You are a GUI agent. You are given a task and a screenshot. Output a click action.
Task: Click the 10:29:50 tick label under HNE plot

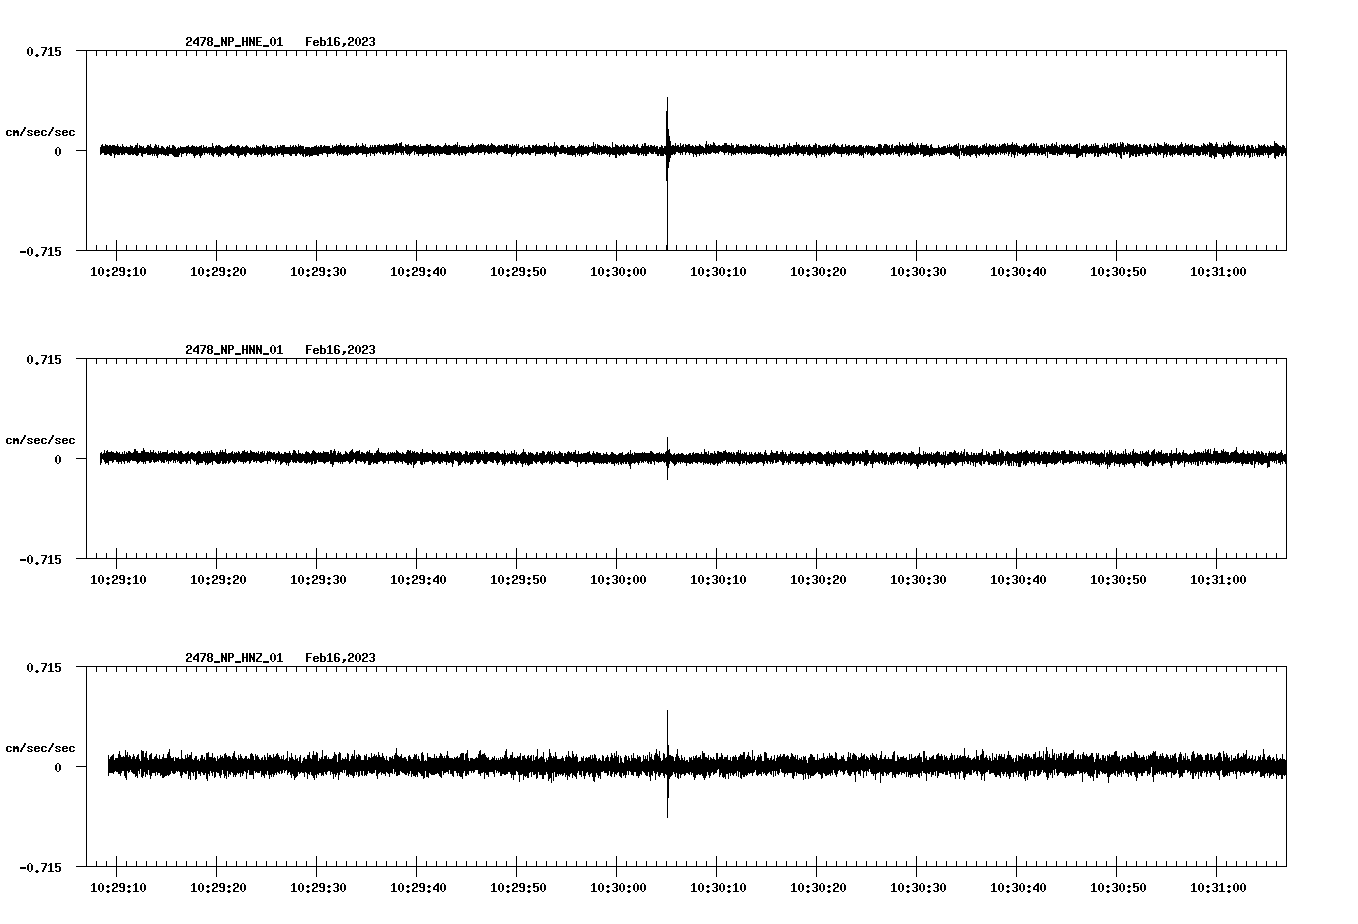pyautogui.click(x=518, y=272)
